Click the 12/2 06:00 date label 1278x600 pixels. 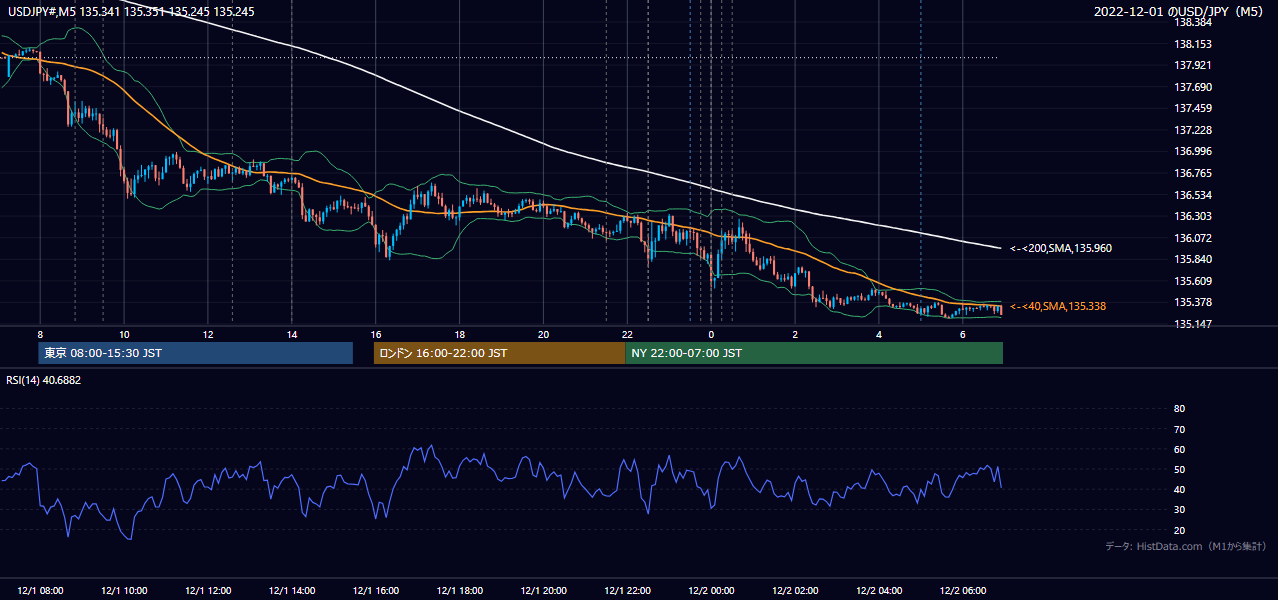coord(962,591)
